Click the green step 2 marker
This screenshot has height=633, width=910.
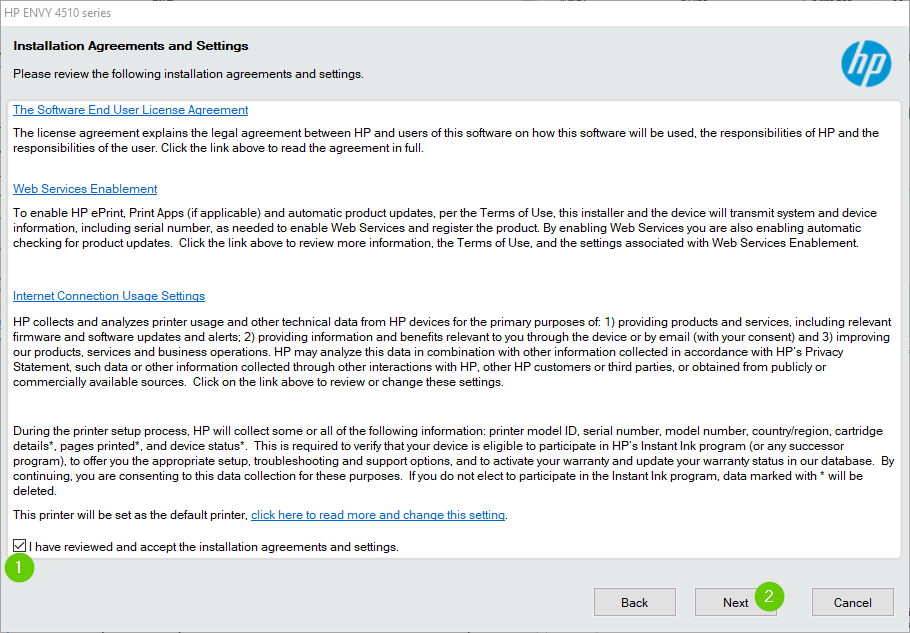click(770, 595)
